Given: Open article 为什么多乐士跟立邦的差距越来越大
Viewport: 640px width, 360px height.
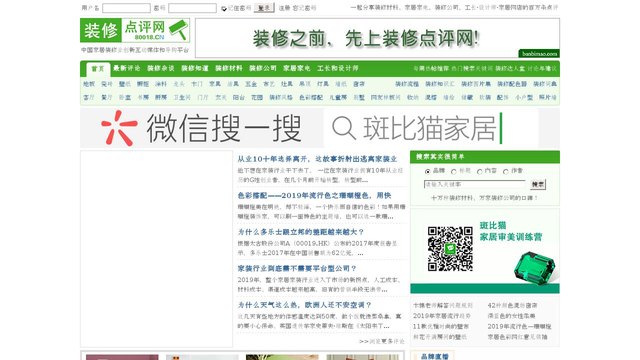Looking at the screenshot, I should click(x=301, y=232).
